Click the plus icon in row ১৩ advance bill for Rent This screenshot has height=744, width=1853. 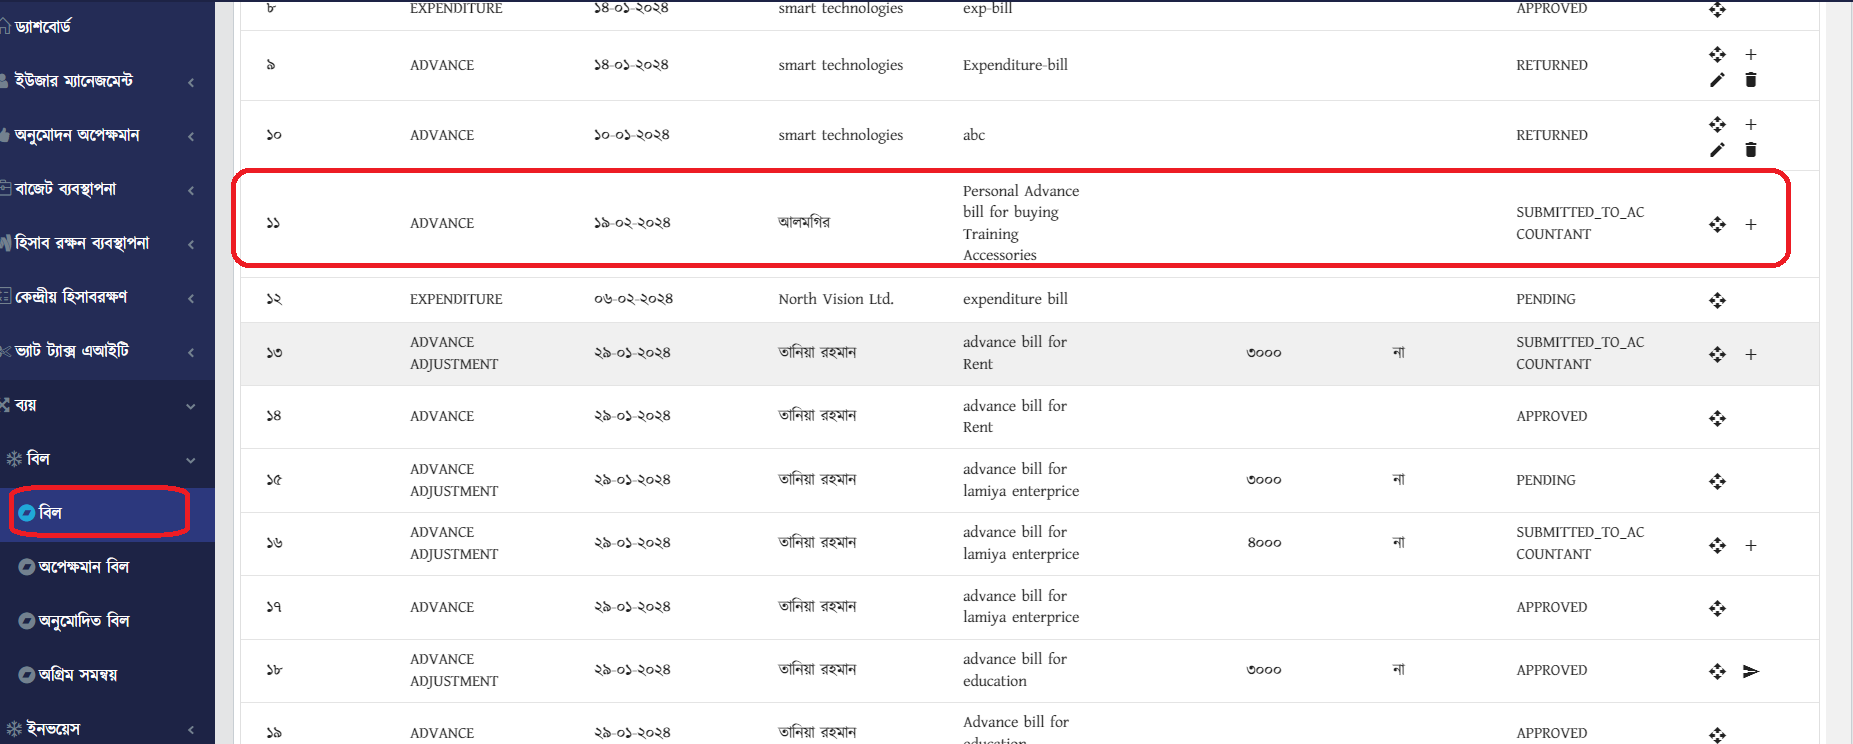coord(1751,355)
